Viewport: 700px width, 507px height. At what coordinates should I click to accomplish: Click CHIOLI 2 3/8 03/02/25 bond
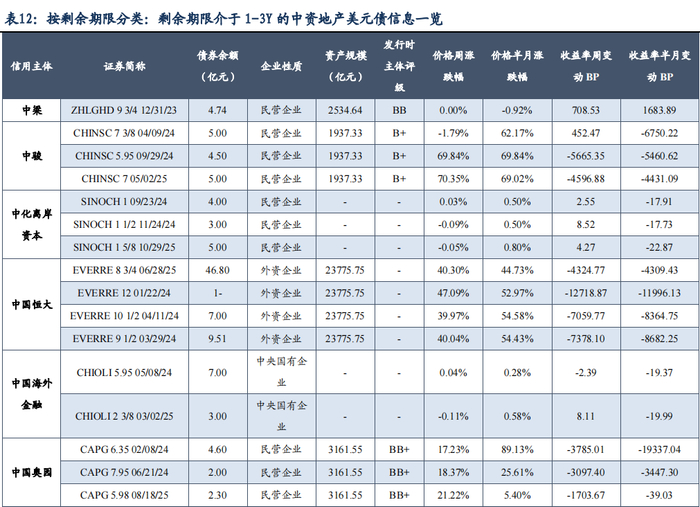pyautogui.click(x=124, y=416)
